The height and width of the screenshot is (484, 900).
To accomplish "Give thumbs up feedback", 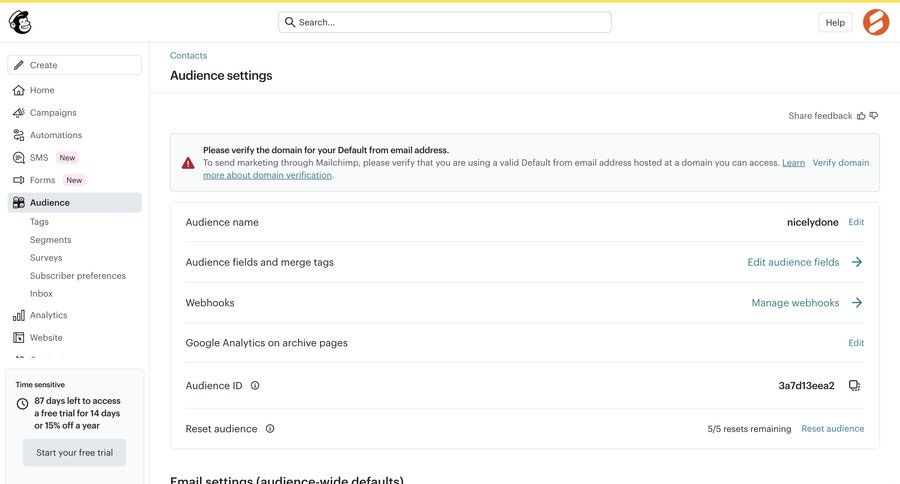I will tap(861, 116).
